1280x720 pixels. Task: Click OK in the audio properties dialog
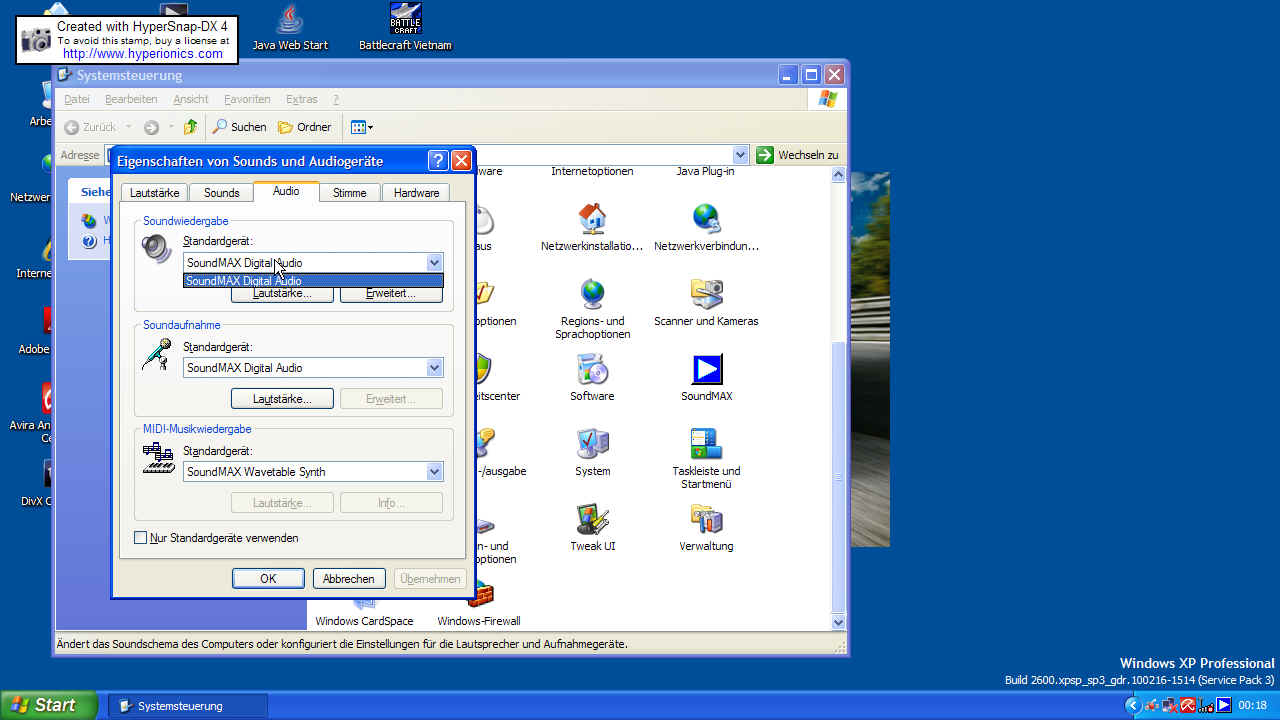click(x=268, y=579)
